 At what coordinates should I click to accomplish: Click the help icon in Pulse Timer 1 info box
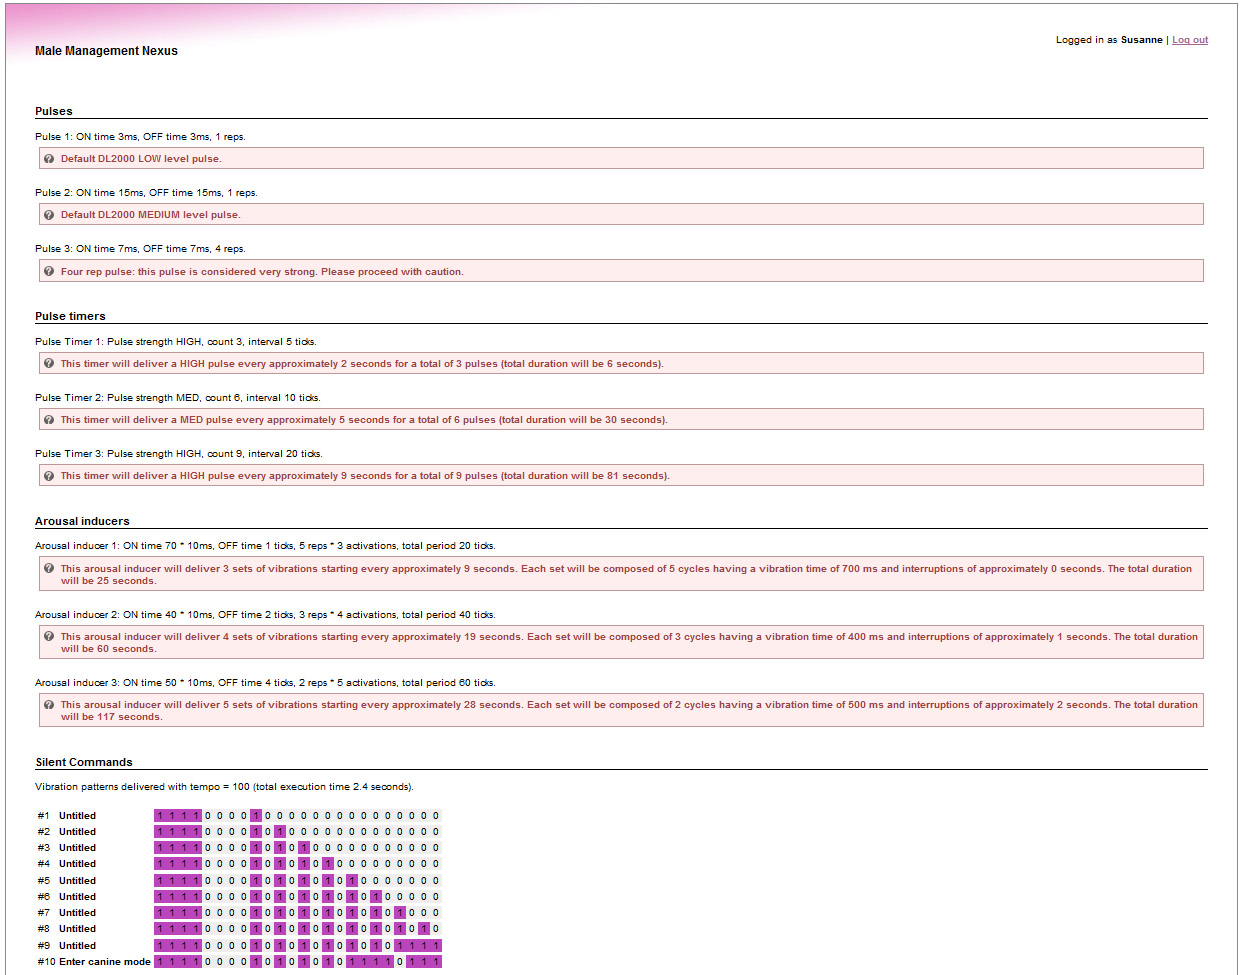[49, 364]
